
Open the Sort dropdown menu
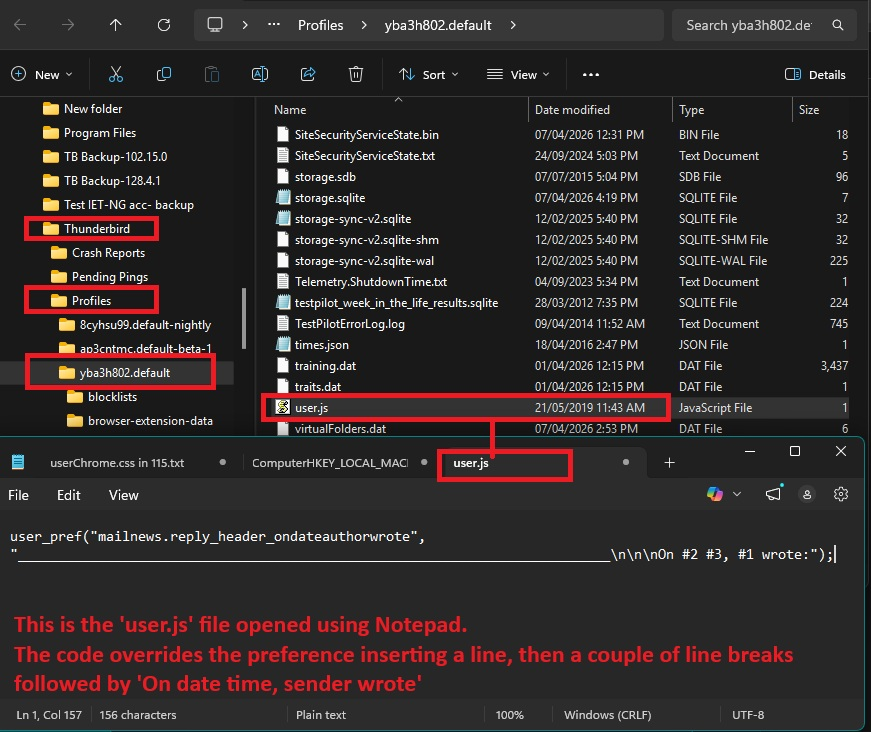[428, 74]
